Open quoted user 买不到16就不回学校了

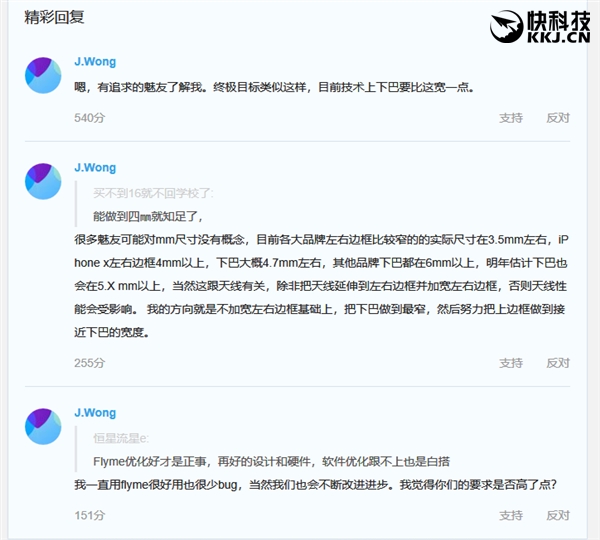[x=153, y=193]
